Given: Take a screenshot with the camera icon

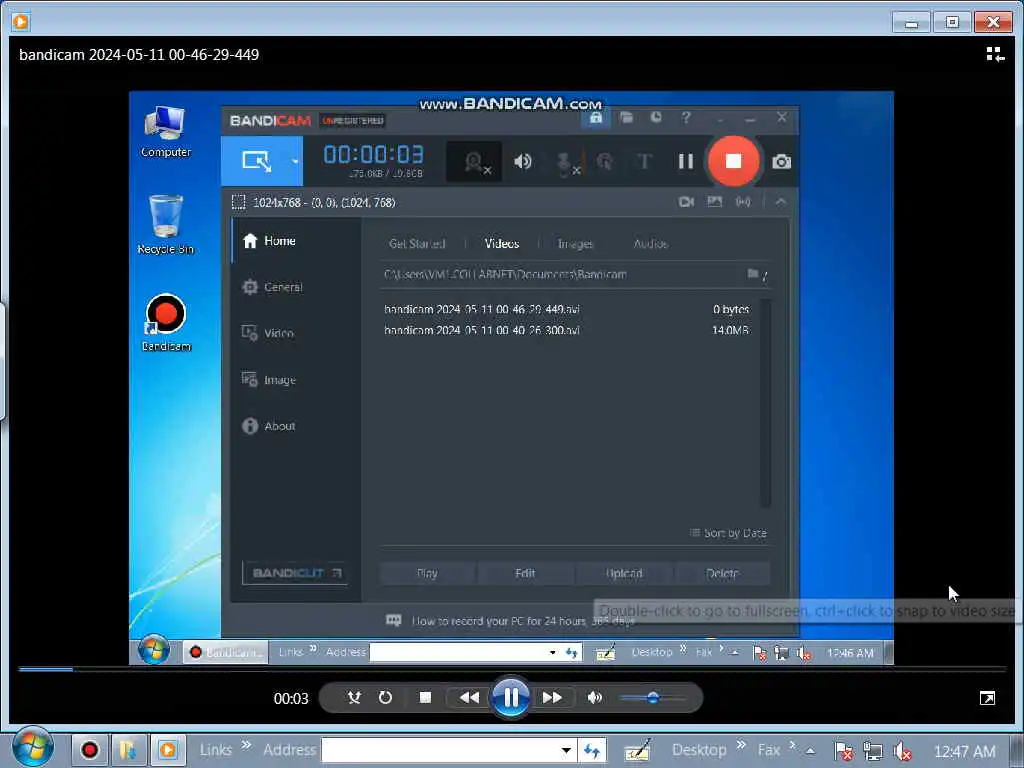Looking at the screenshot, I should coord(781,161).
